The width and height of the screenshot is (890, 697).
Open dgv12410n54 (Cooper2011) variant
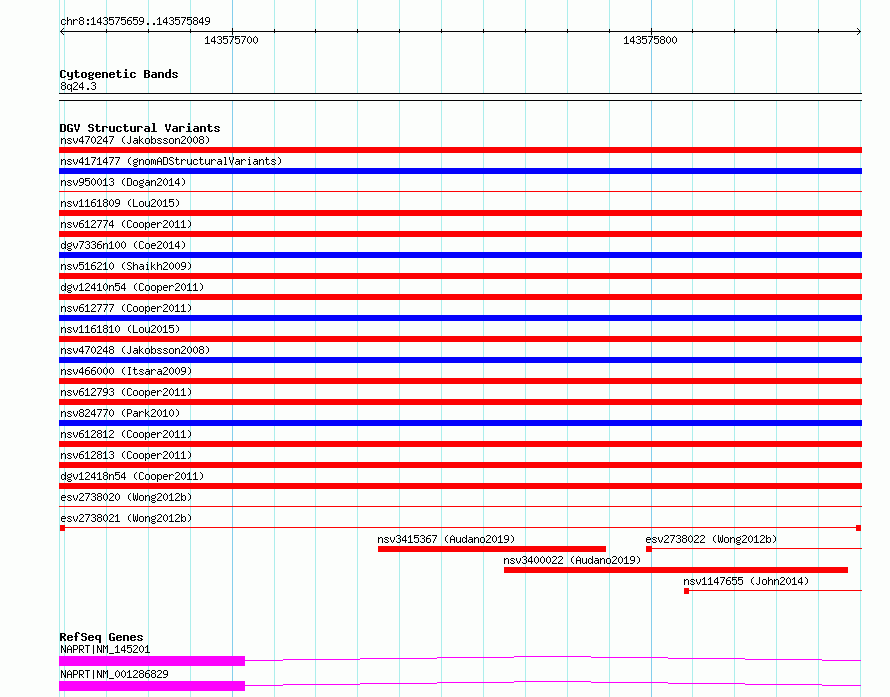point(132,287)
